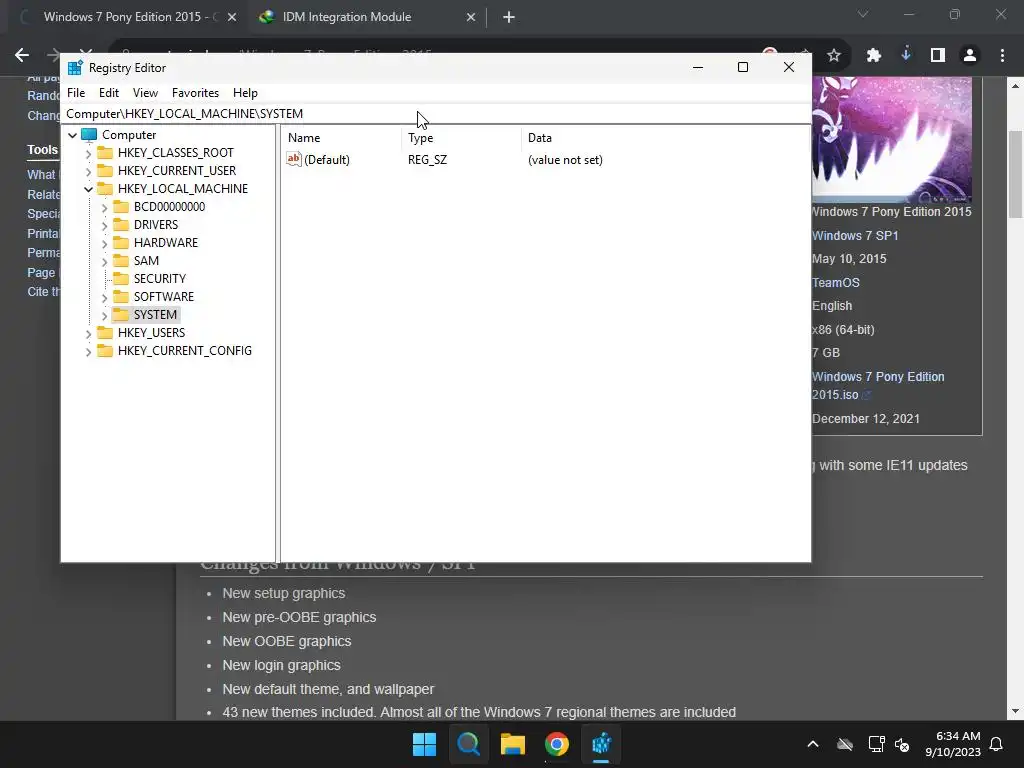Select the (Default) value row name
Image resolution: width=1024 pixels, height=768 pixels.
pos(327,160)
